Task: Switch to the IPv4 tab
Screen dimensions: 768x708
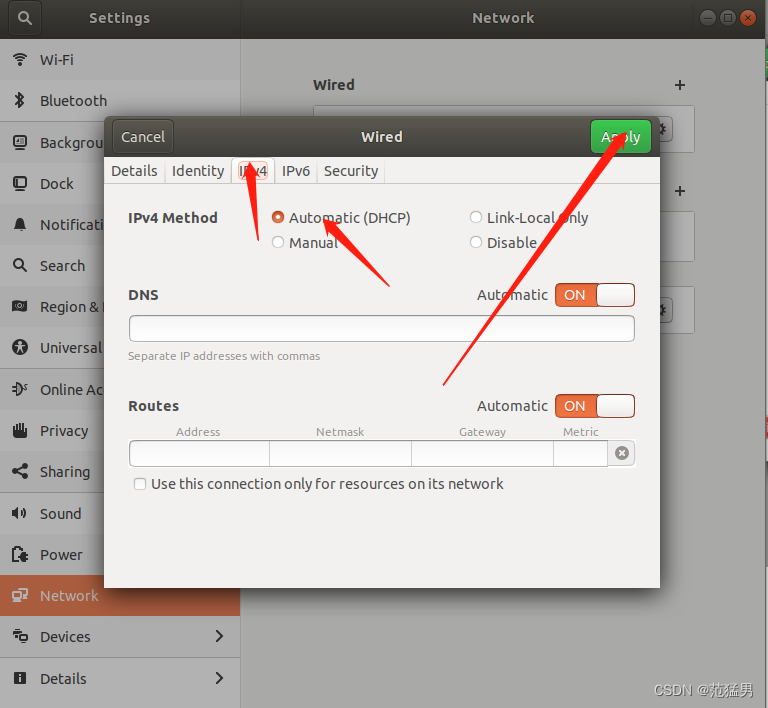Action: point(253,171)
